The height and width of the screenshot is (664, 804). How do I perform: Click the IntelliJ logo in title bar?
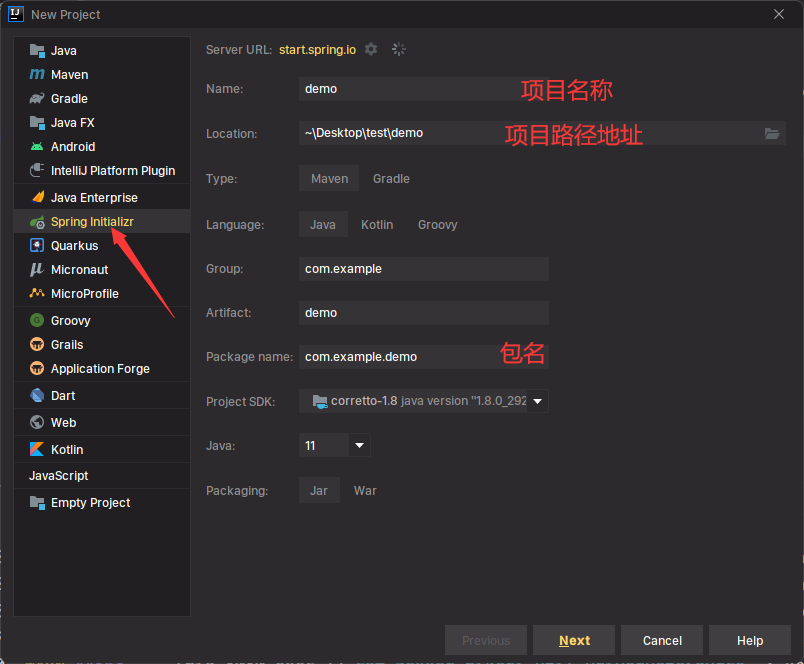click(x=16, y=14)
